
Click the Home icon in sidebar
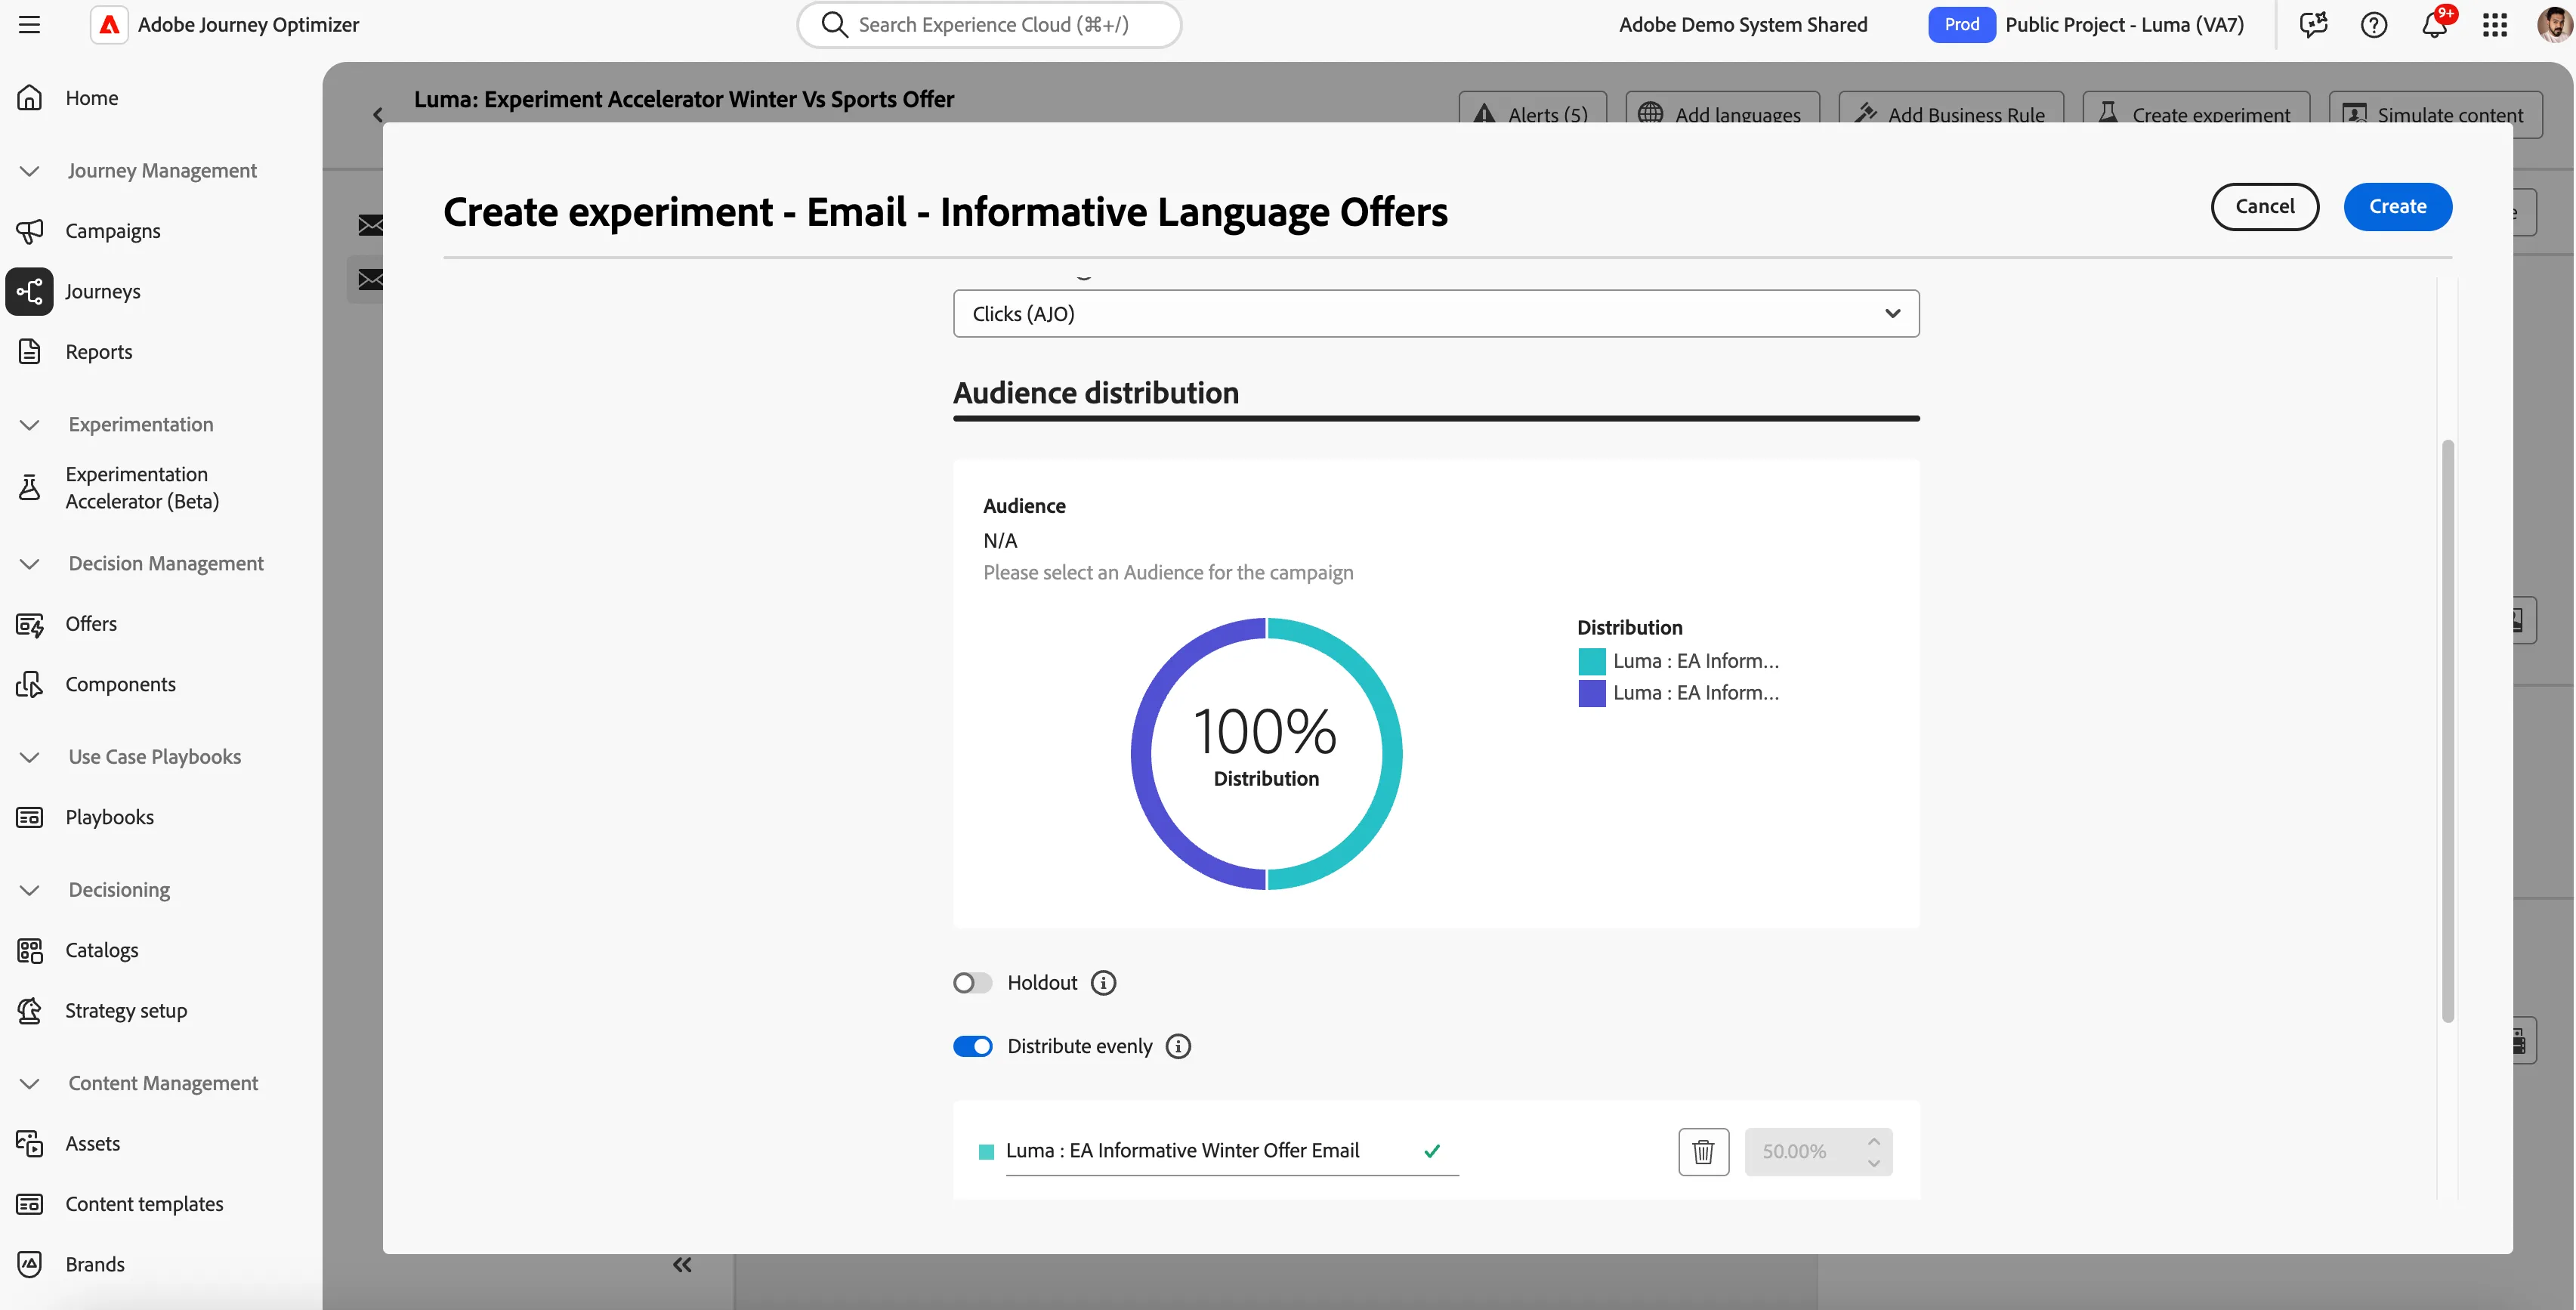[30, 98]
